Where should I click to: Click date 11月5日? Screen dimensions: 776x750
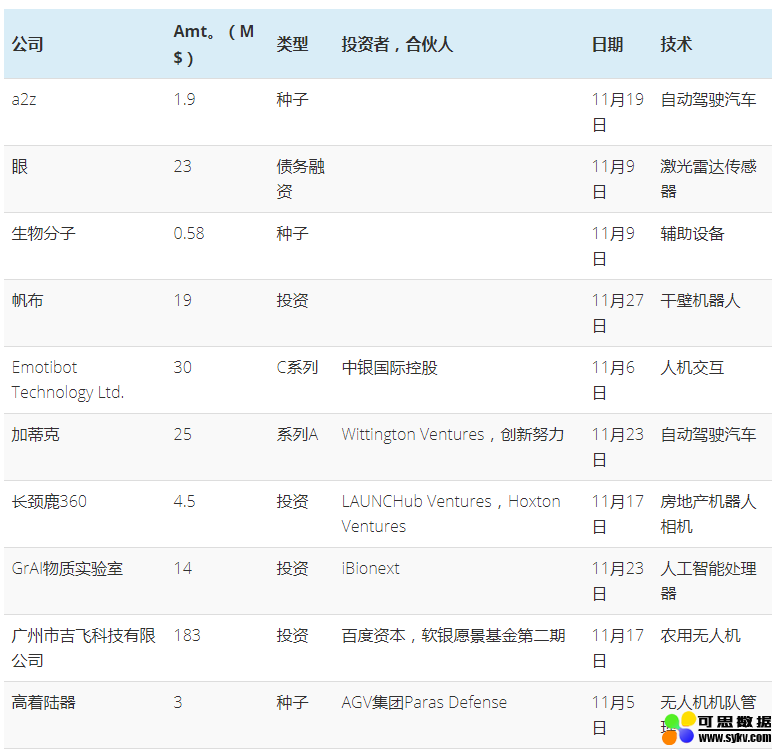pos(613,715)
